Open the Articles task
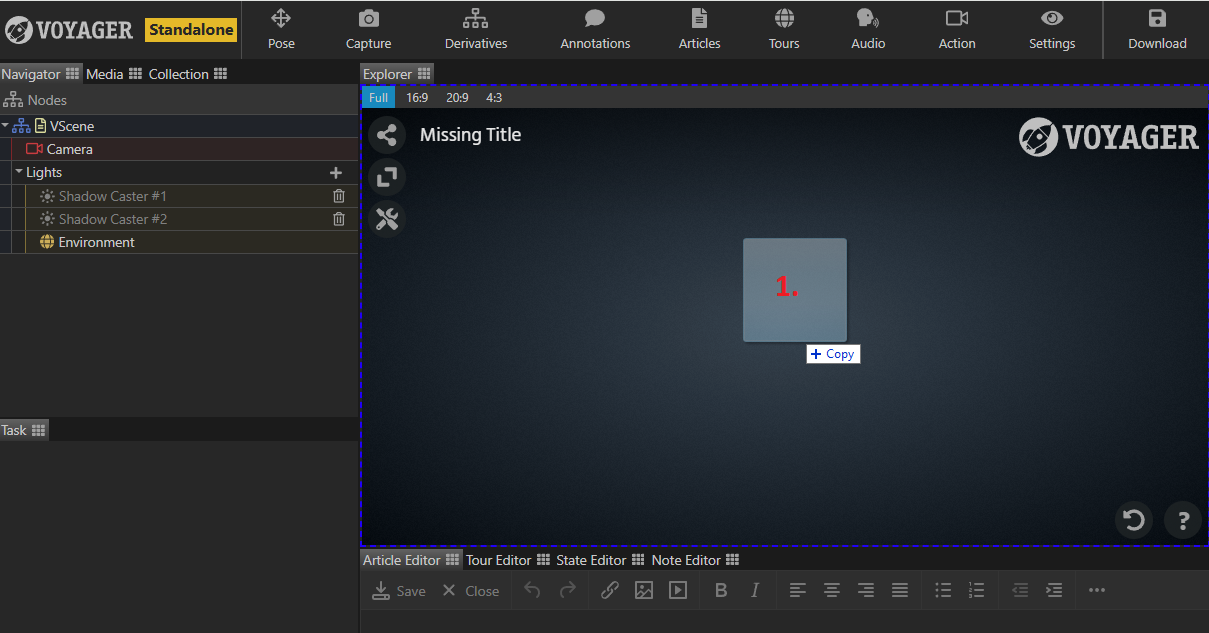This screenshot has height=633, width=1209. [x=699, y=30]
